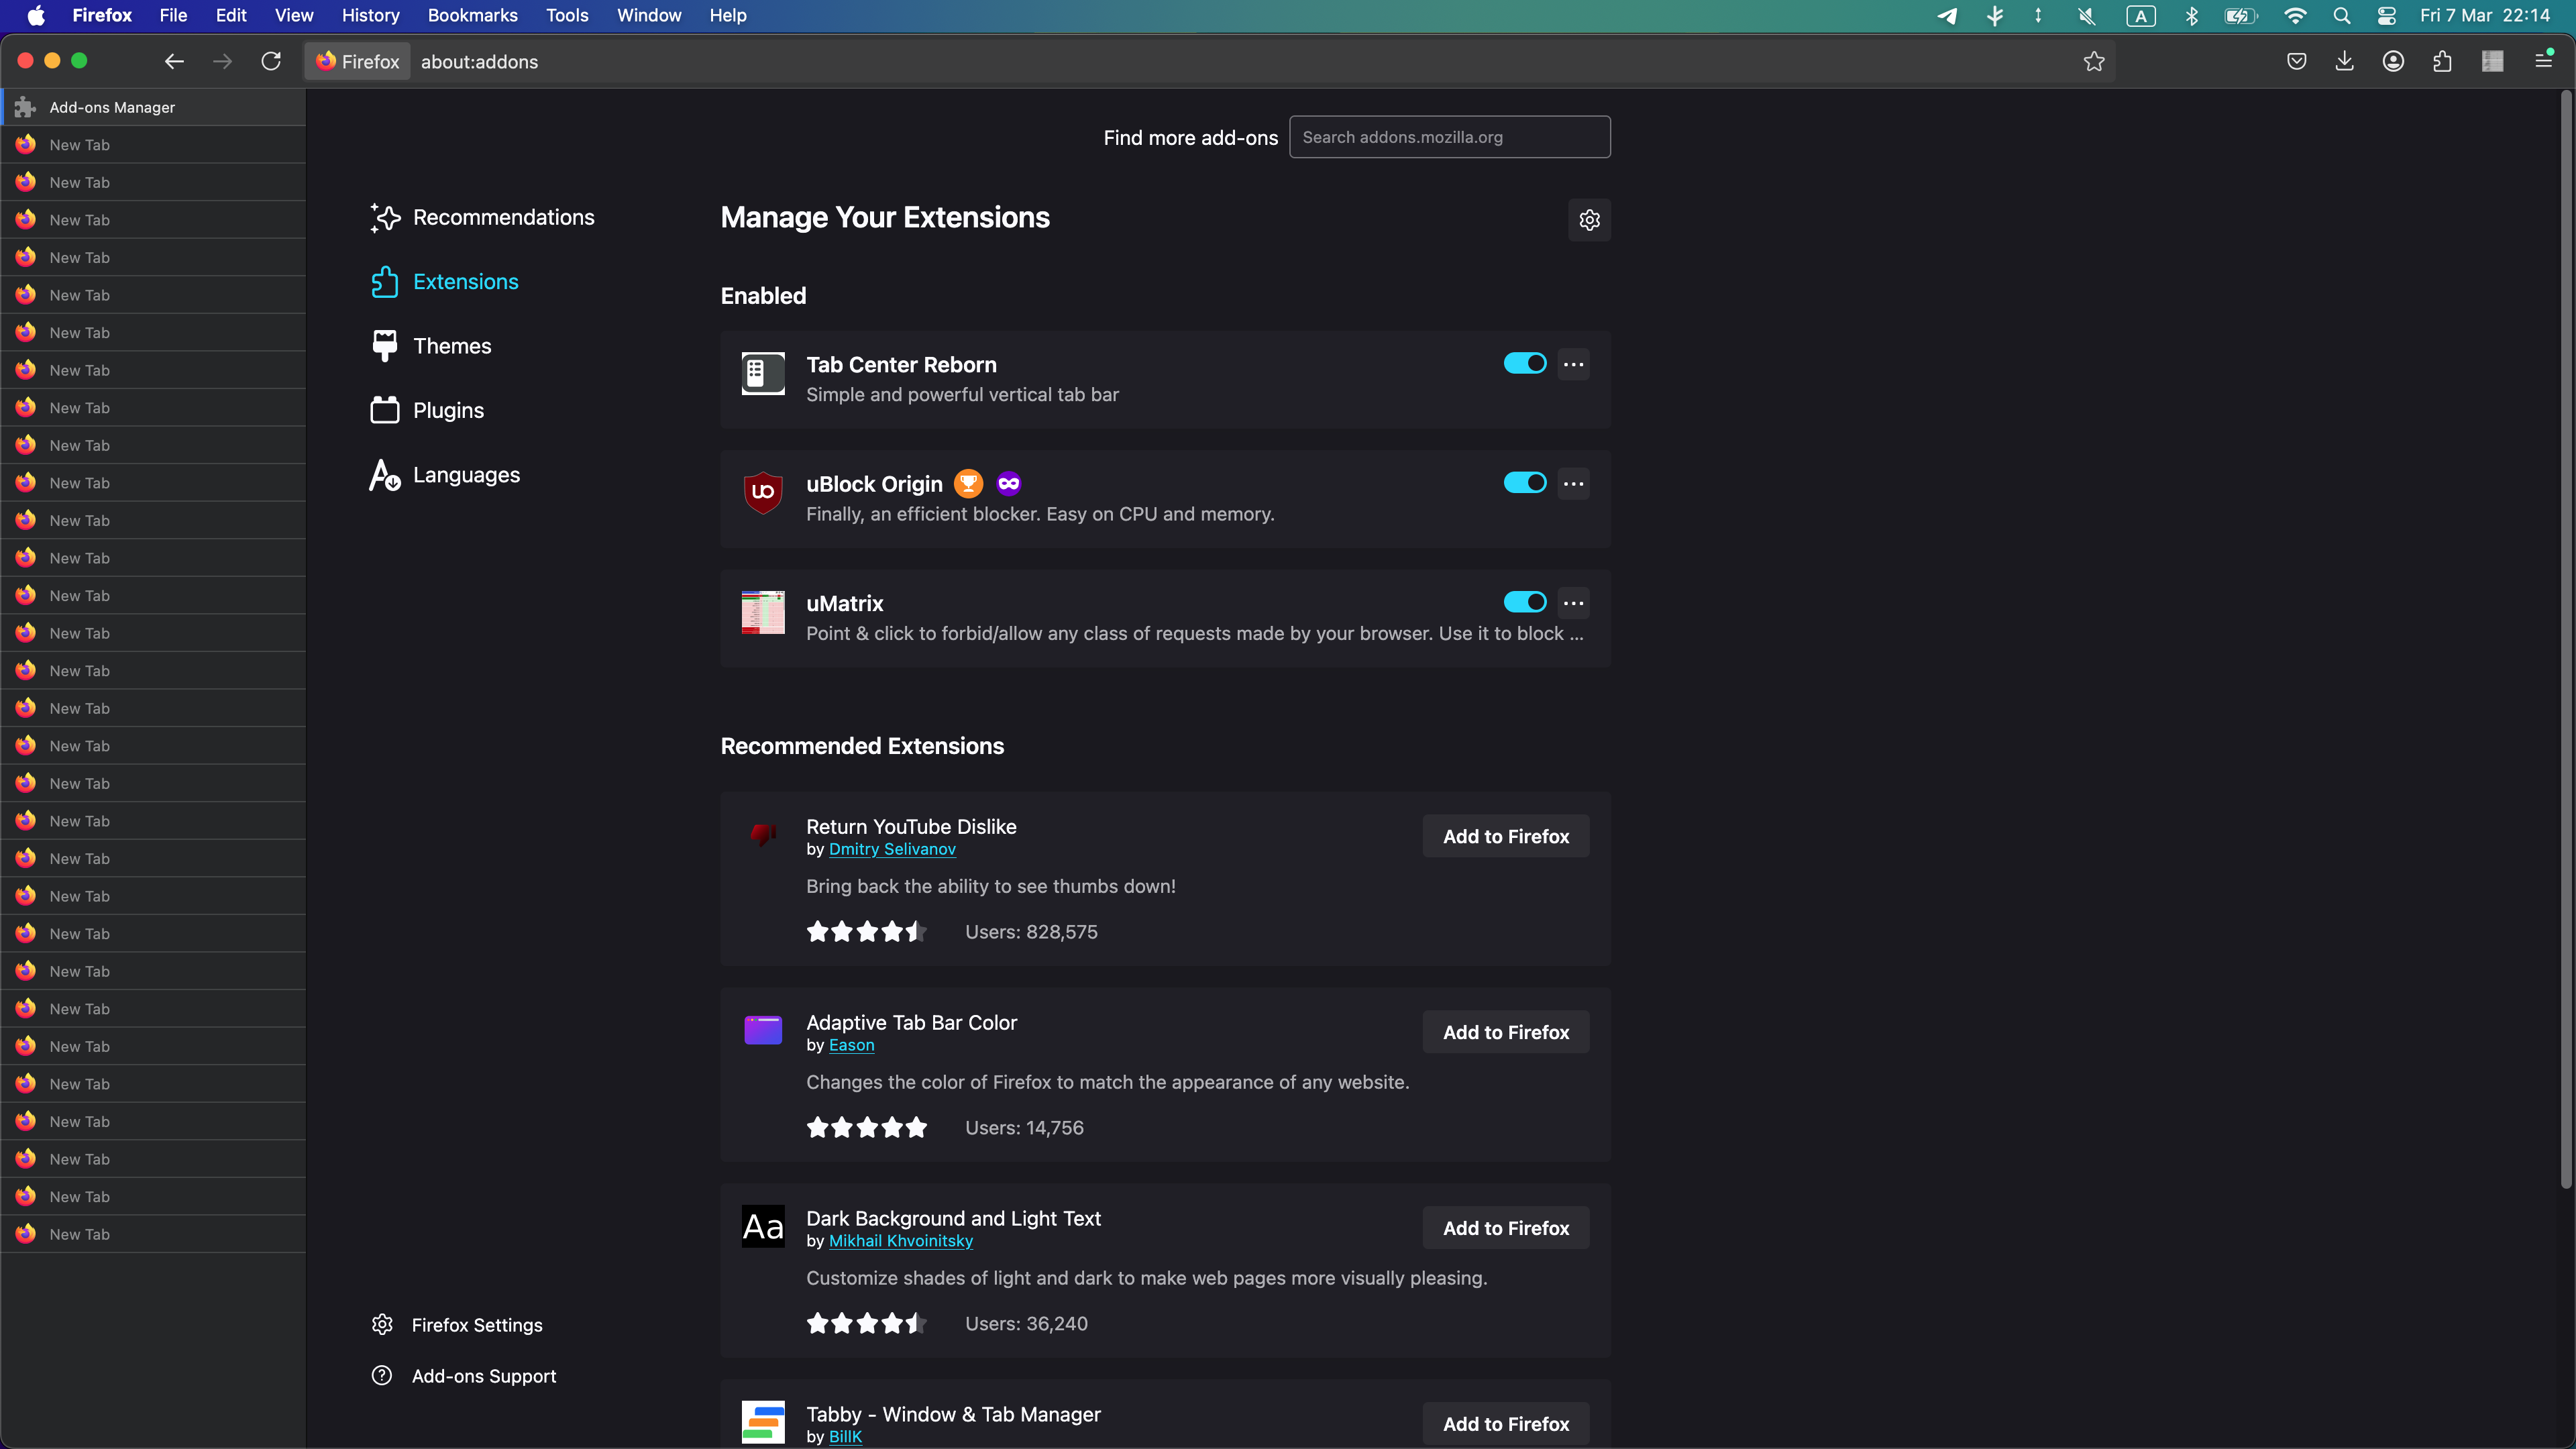This screenshot has height=1449, width=2576.
Task: Focus the Search addons.mozilla.org field
Action: tap(1449, 137)
